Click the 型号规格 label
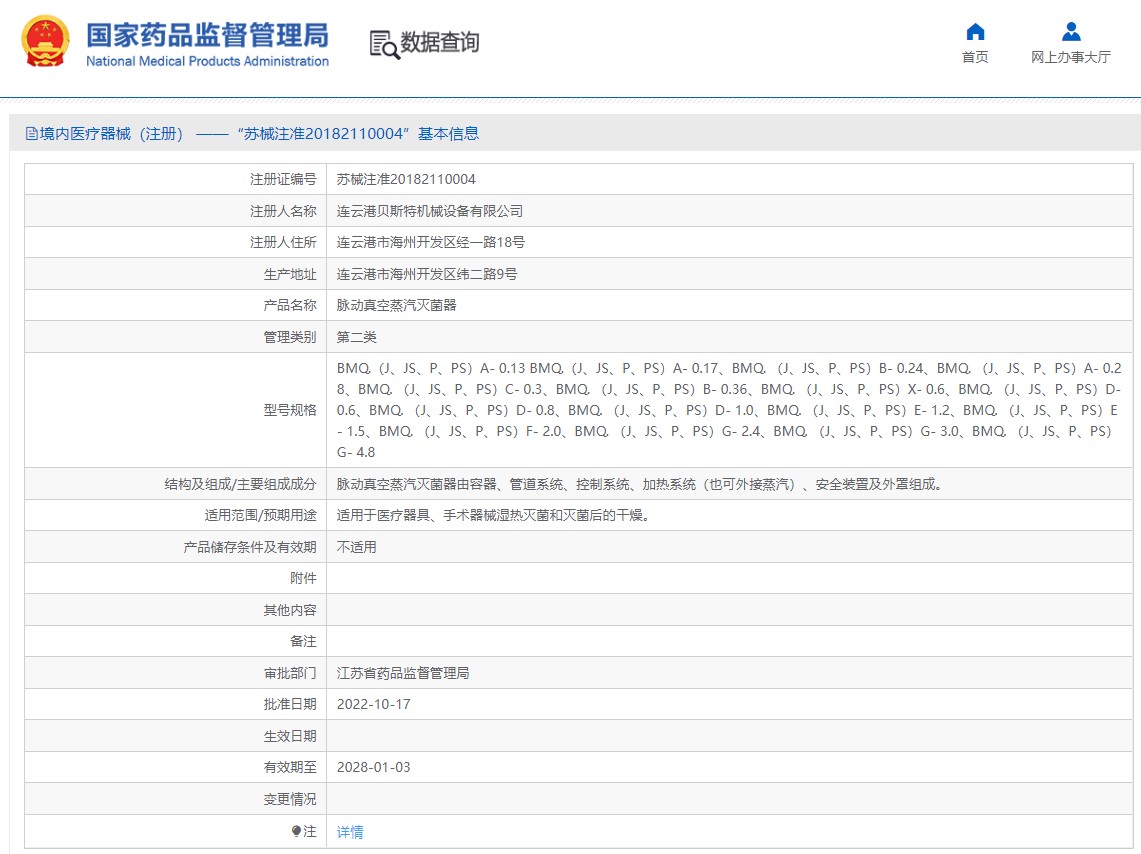The width and height of the screenshot is (1141, 854). pos(290,410)
